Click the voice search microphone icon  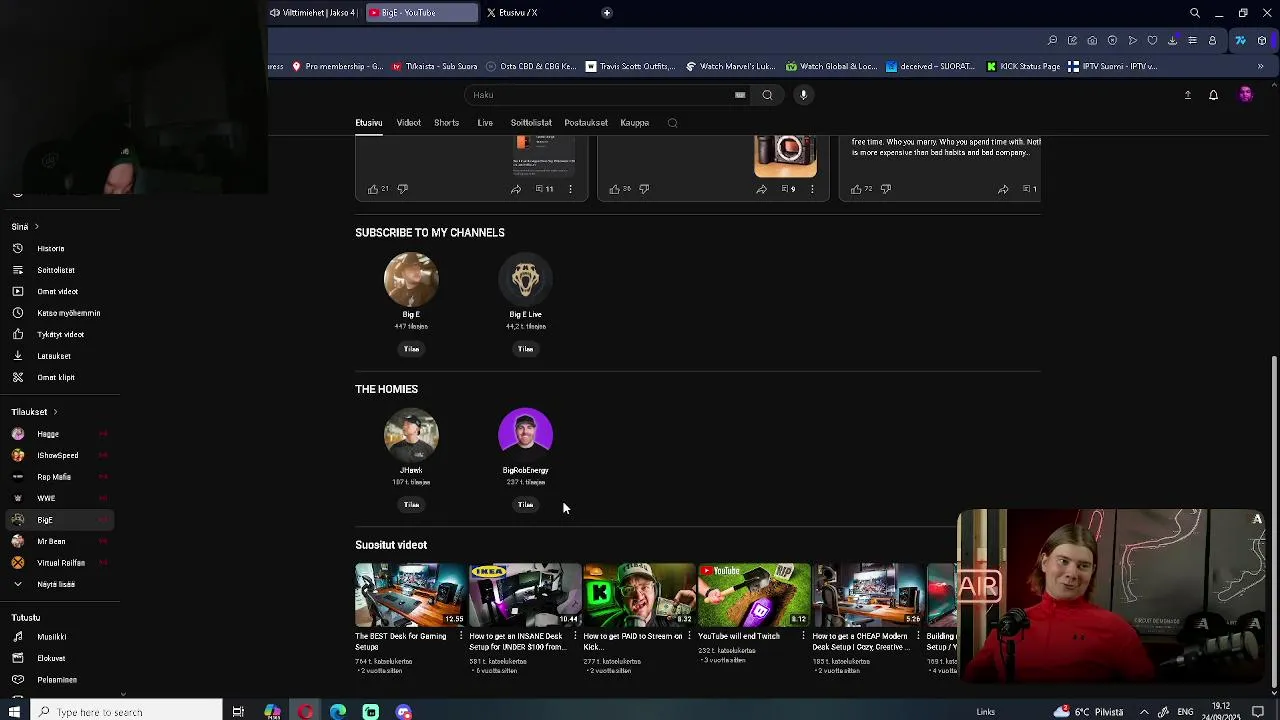point(803,95)
